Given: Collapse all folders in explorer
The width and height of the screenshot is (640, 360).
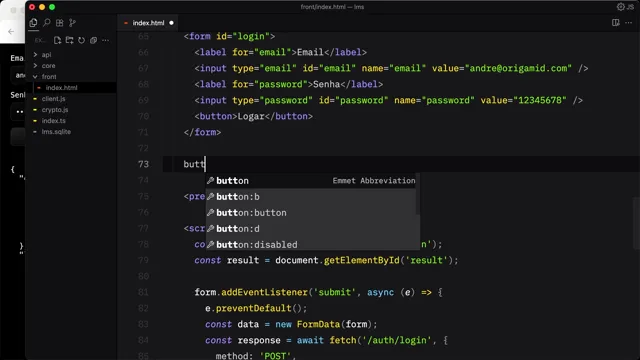Looking at the screenshot, I should (93, 40).
